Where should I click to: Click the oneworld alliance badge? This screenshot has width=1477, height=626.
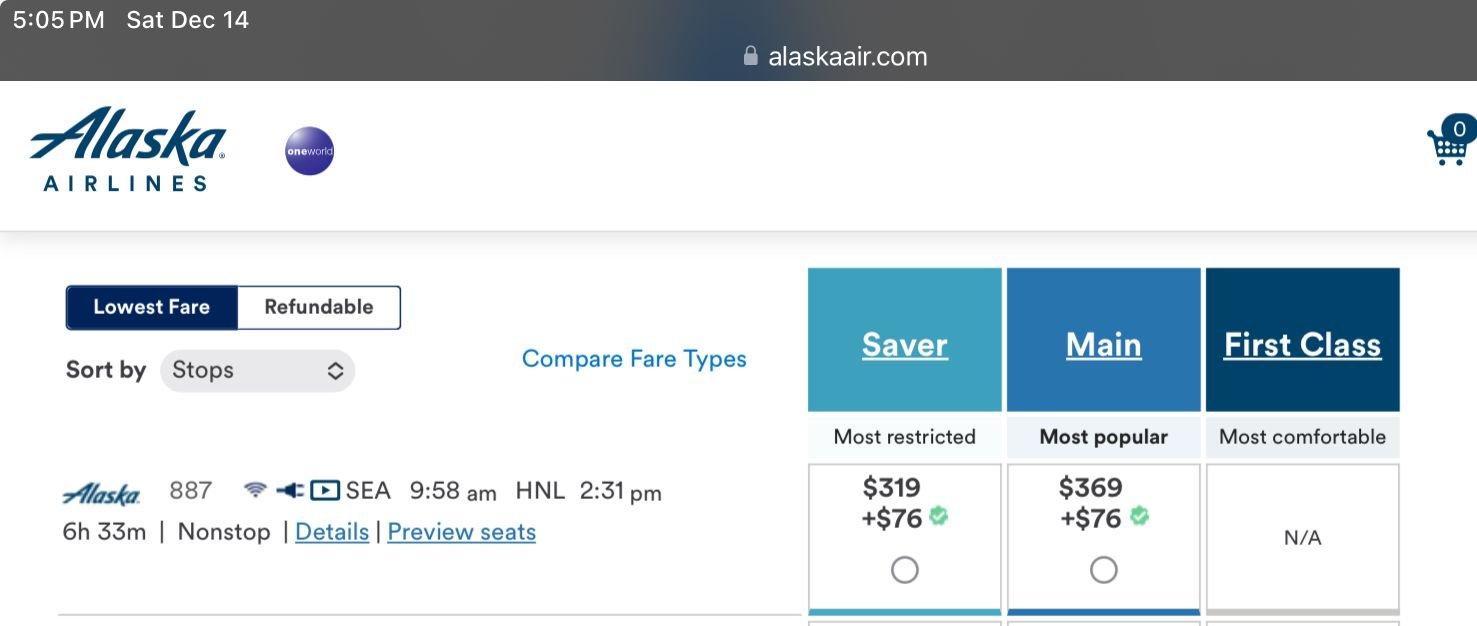(x=309, y=151)
